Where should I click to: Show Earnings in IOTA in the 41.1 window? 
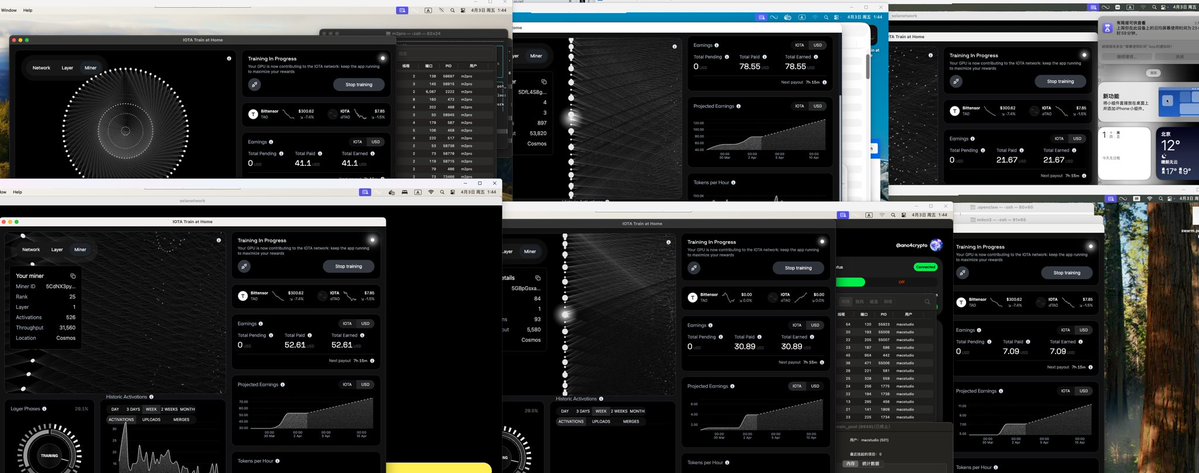tap(357, 141)
